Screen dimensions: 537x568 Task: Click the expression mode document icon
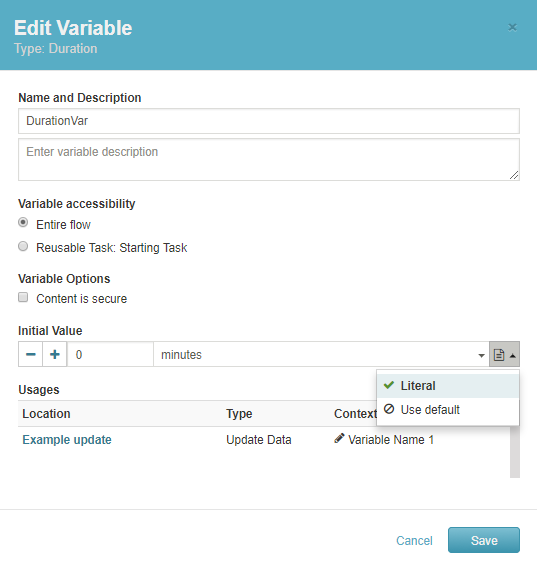[499, 355]
